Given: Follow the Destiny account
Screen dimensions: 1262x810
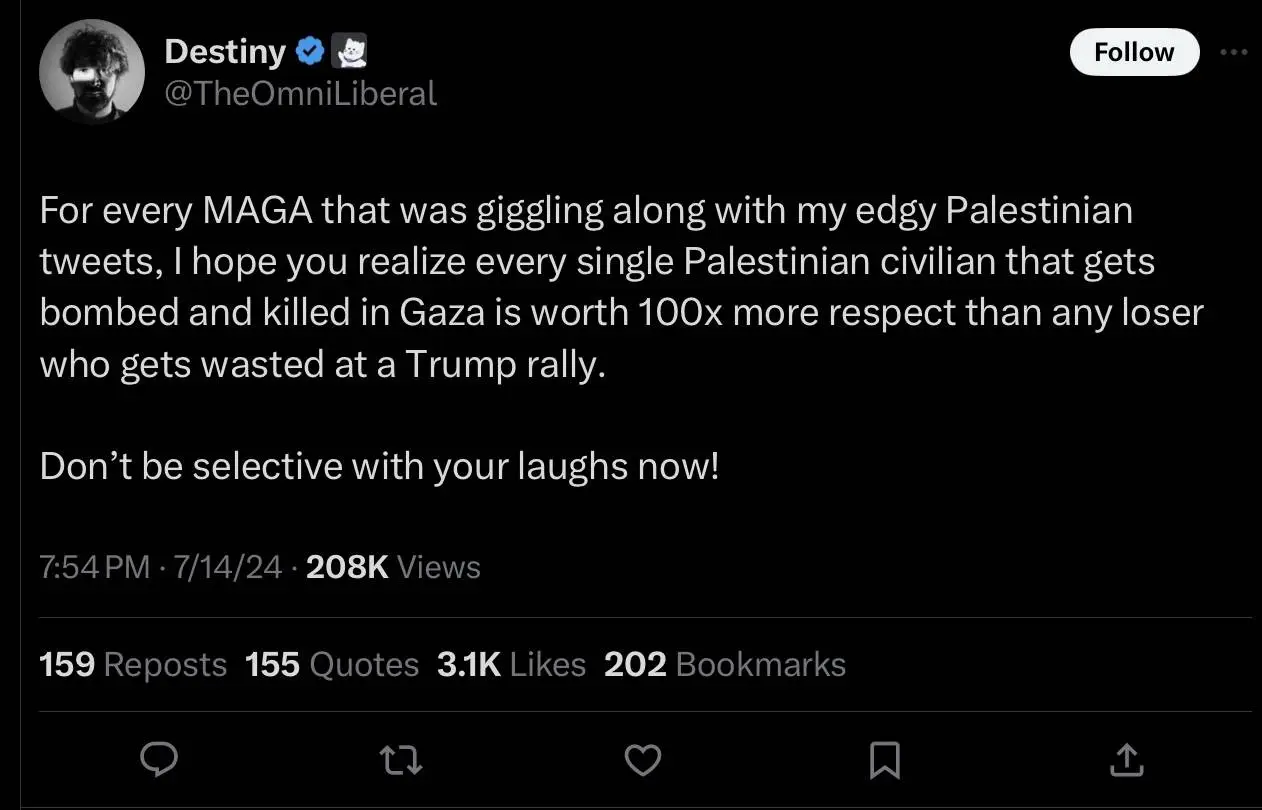Looking at the screenshot, I should click(1134, 52).
